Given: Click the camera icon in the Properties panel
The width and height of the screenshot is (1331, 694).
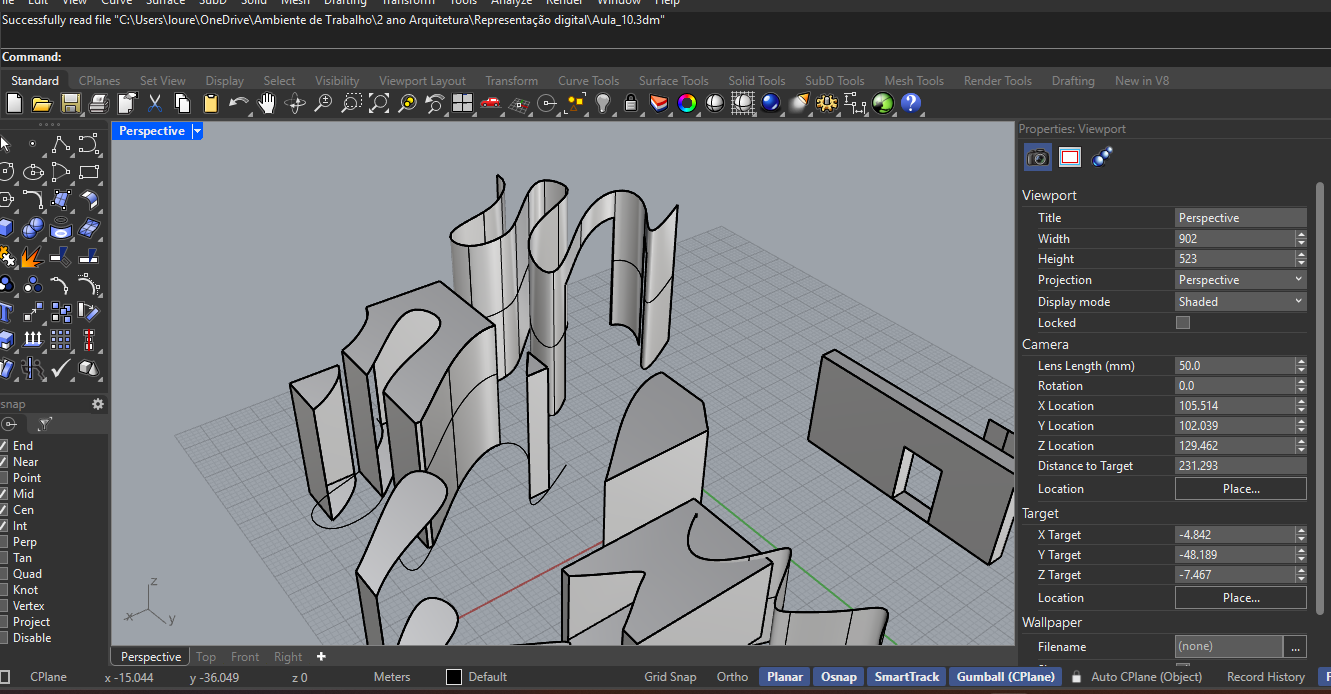Looking at the screenshot, I should [x=1037, y=157].
